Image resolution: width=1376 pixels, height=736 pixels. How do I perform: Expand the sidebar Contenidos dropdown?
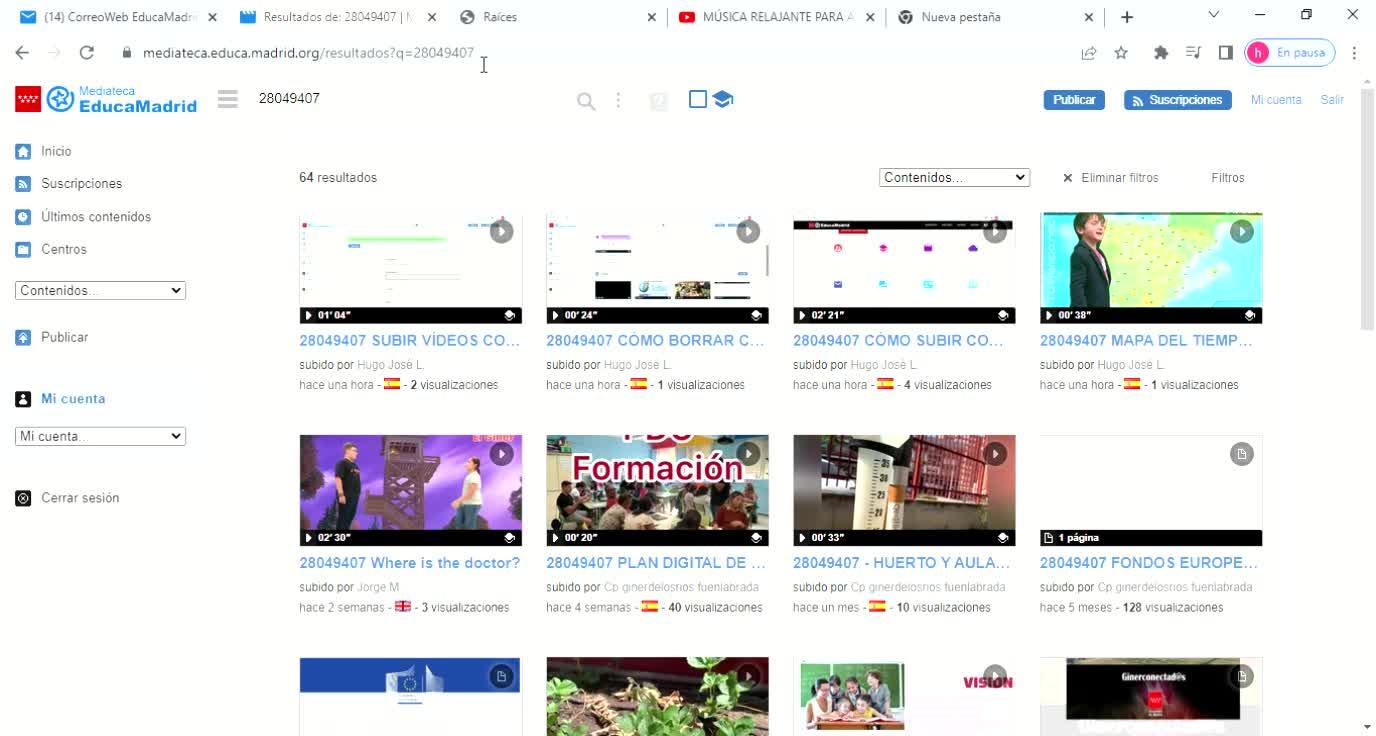click(100, 291)
